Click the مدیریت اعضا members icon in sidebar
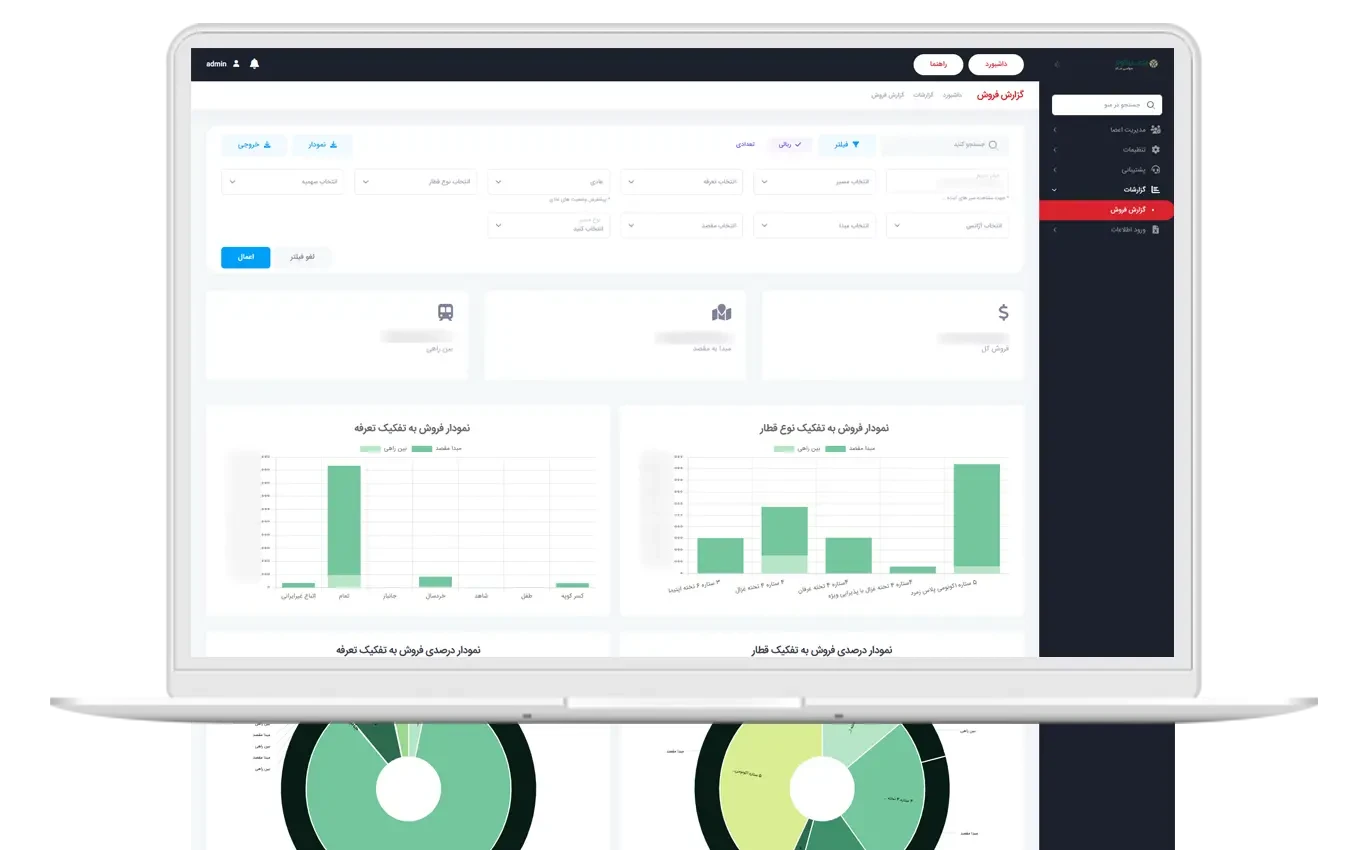 1155,130
